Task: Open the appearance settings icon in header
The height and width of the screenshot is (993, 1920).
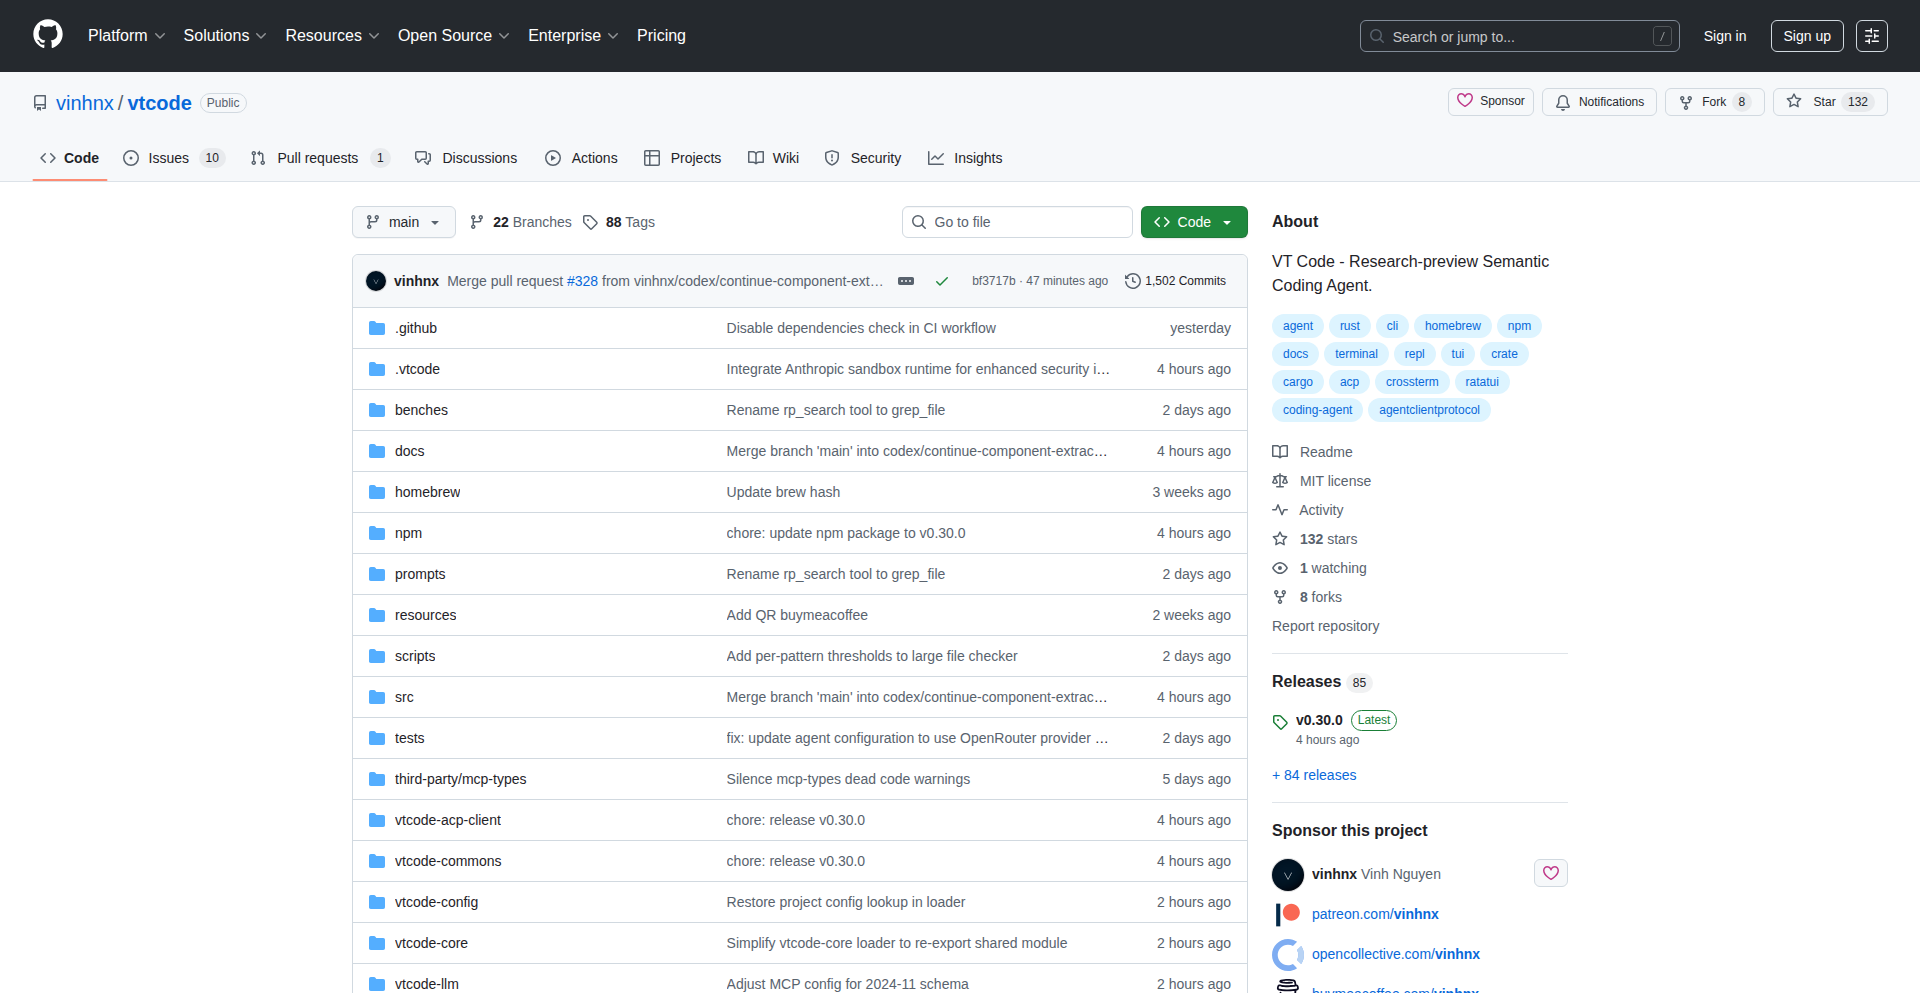Action: pyautogui.click(x=1871, y=36)
